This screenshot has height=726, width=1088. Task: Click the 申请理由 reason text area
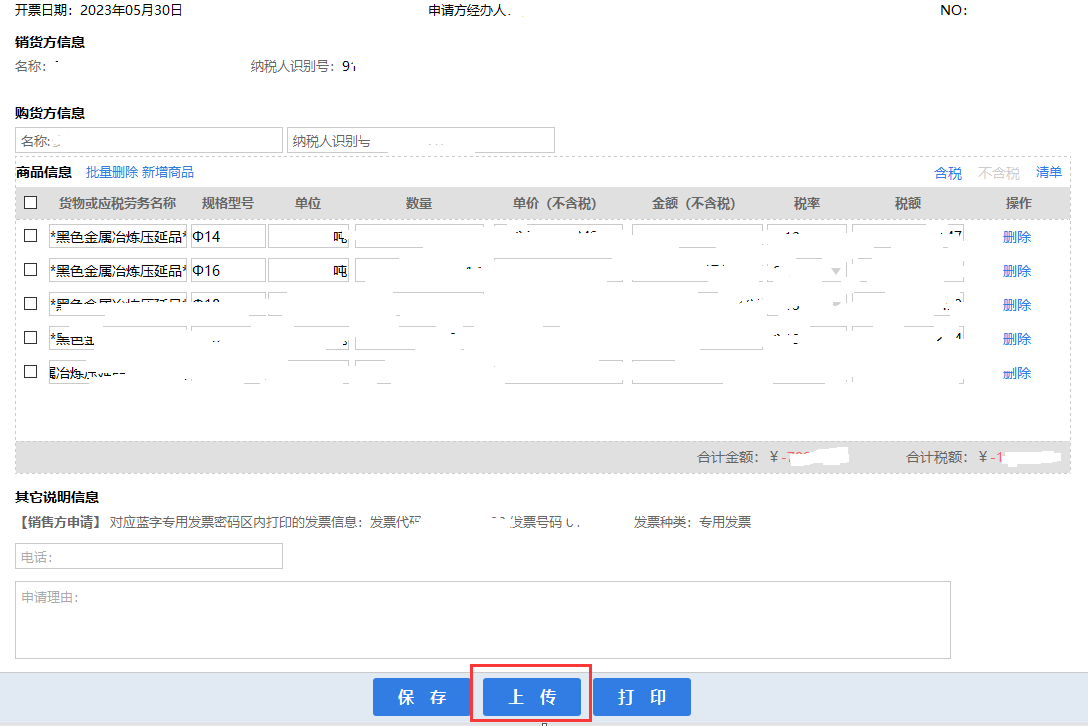click(482, 620)
